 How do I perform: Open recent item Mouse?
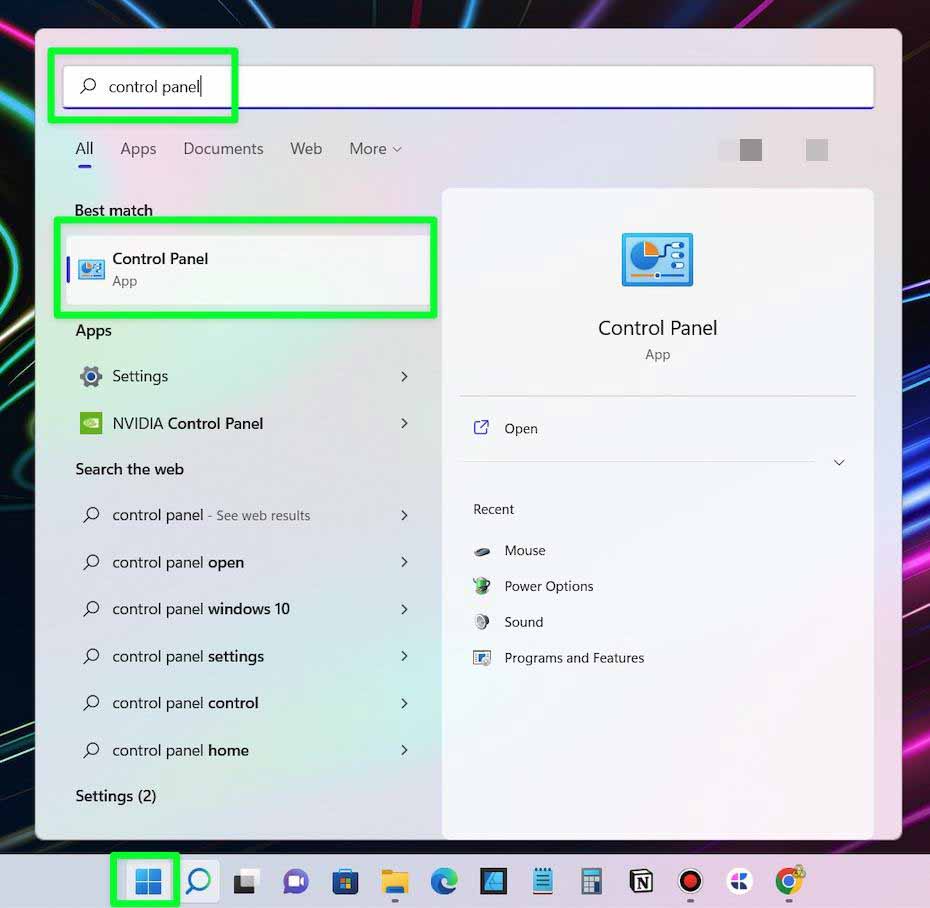click(525, 550)
